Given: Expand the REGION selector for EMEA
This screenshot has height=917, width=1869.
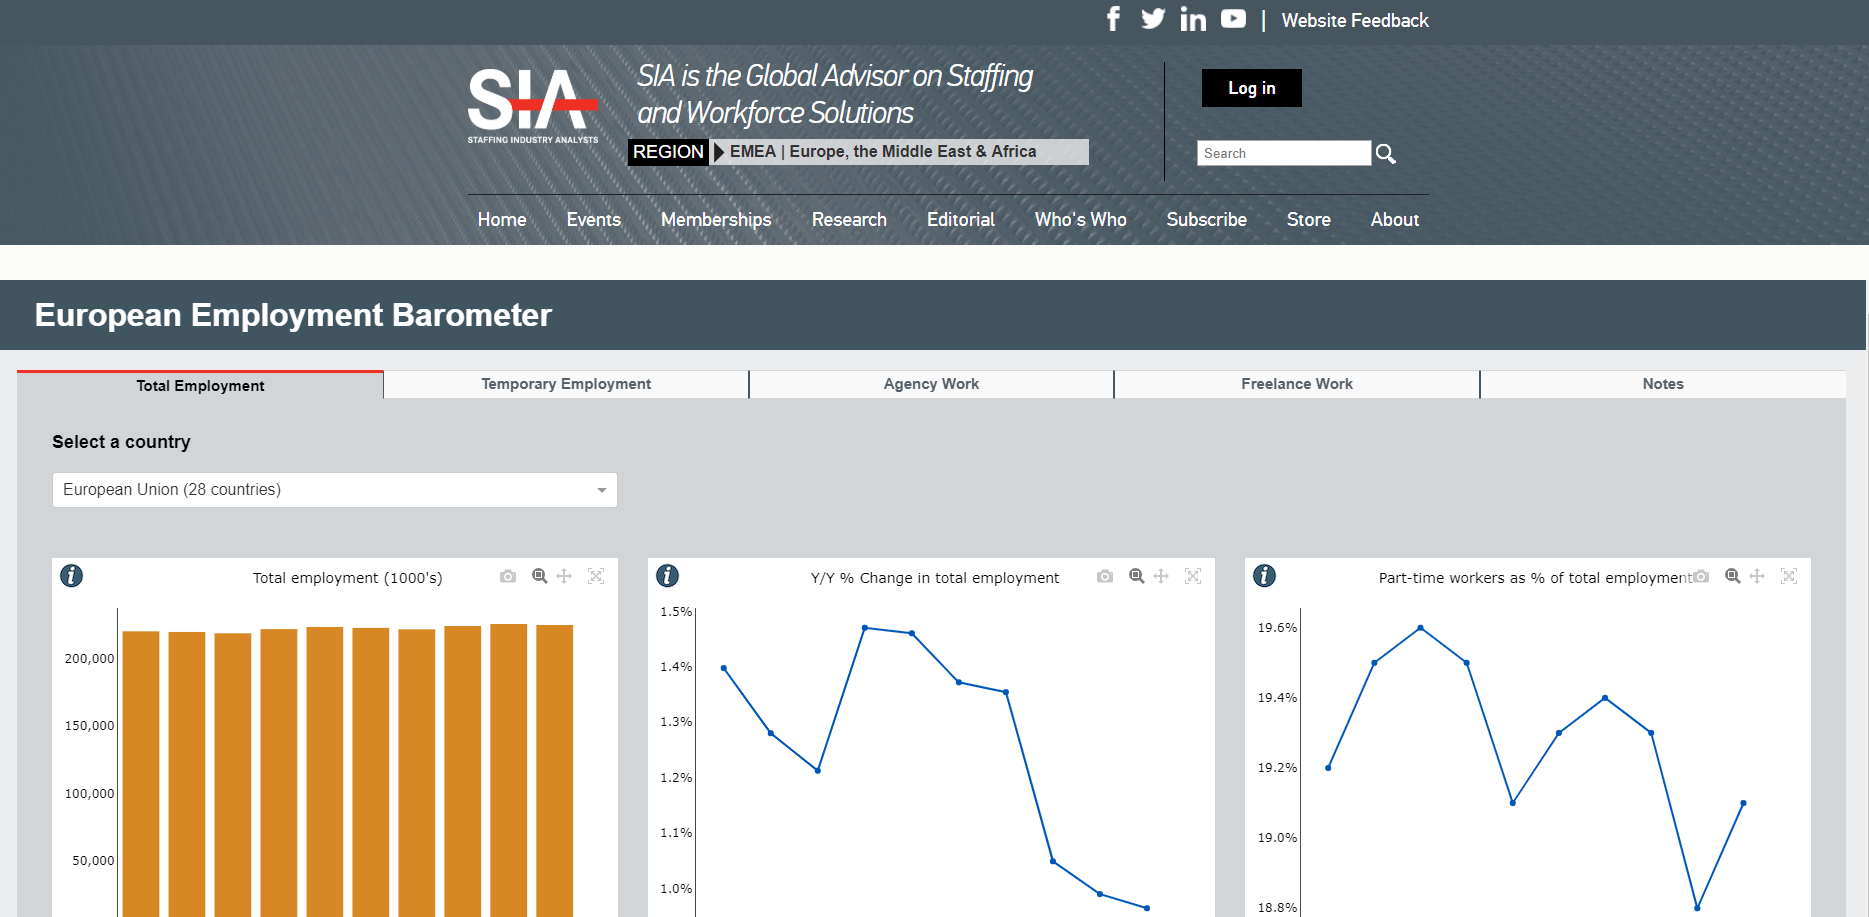Looking at the screenshot, I should (x=857, y=152).
